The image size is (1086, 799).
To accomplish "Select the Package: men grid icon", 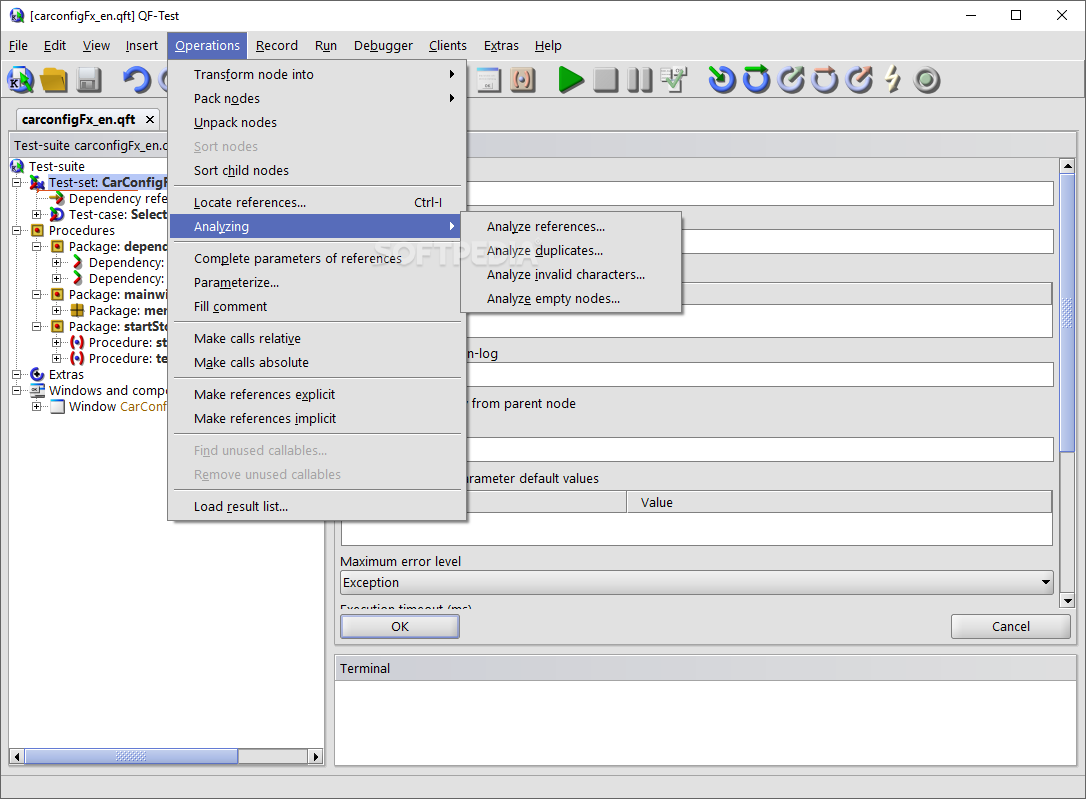I will [78, 310].
